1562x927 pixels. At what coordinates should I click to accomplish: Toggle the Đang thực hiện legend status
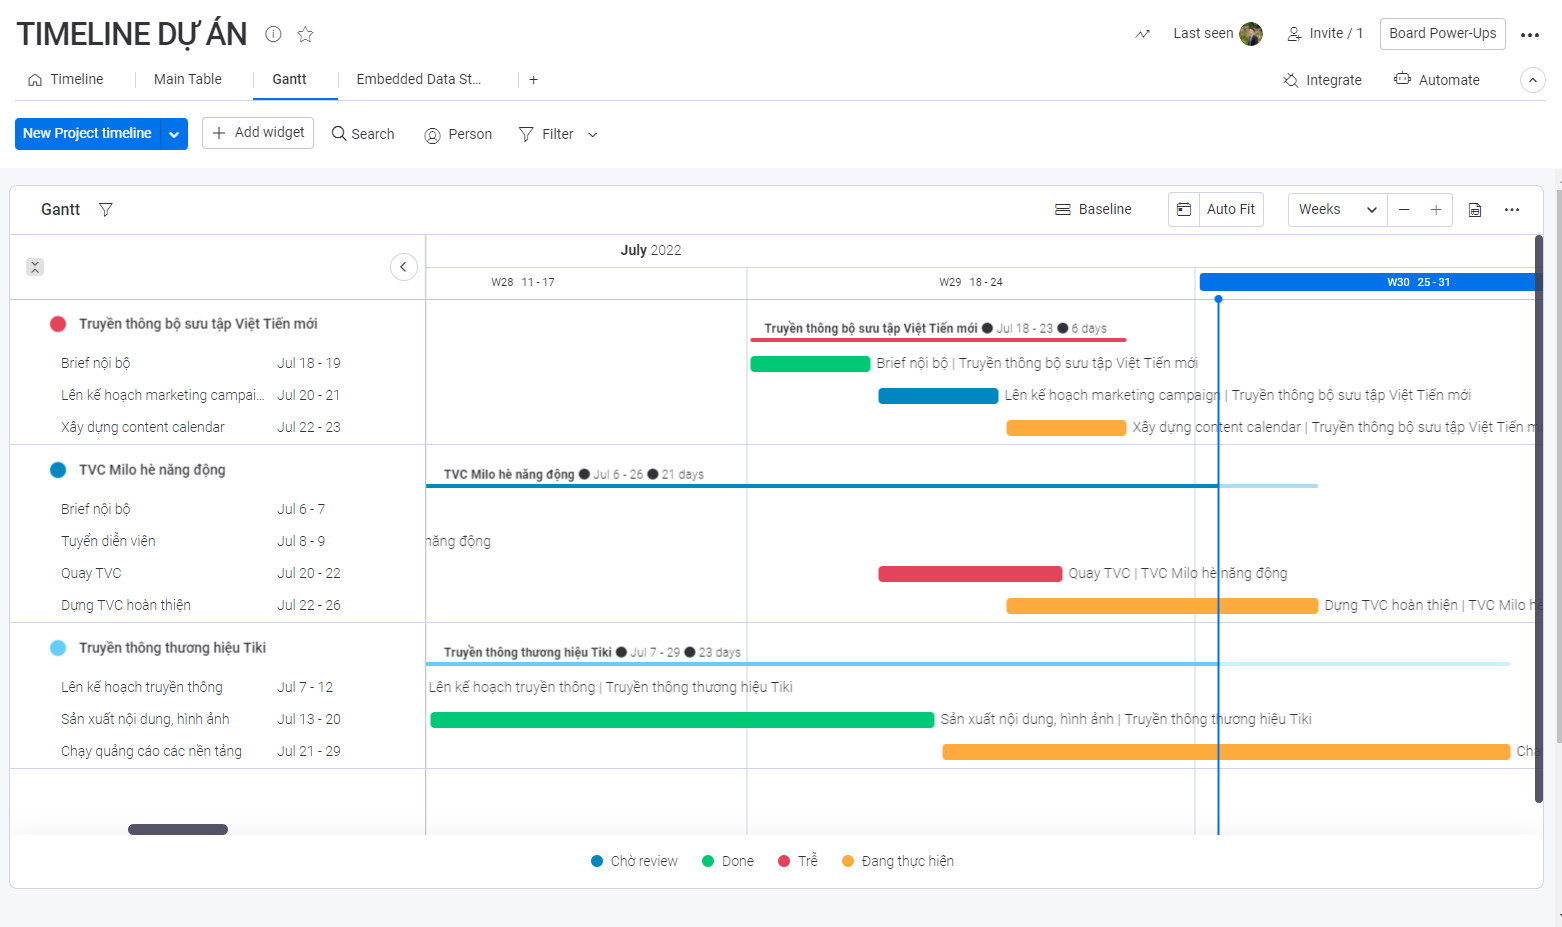coord(897,860)
